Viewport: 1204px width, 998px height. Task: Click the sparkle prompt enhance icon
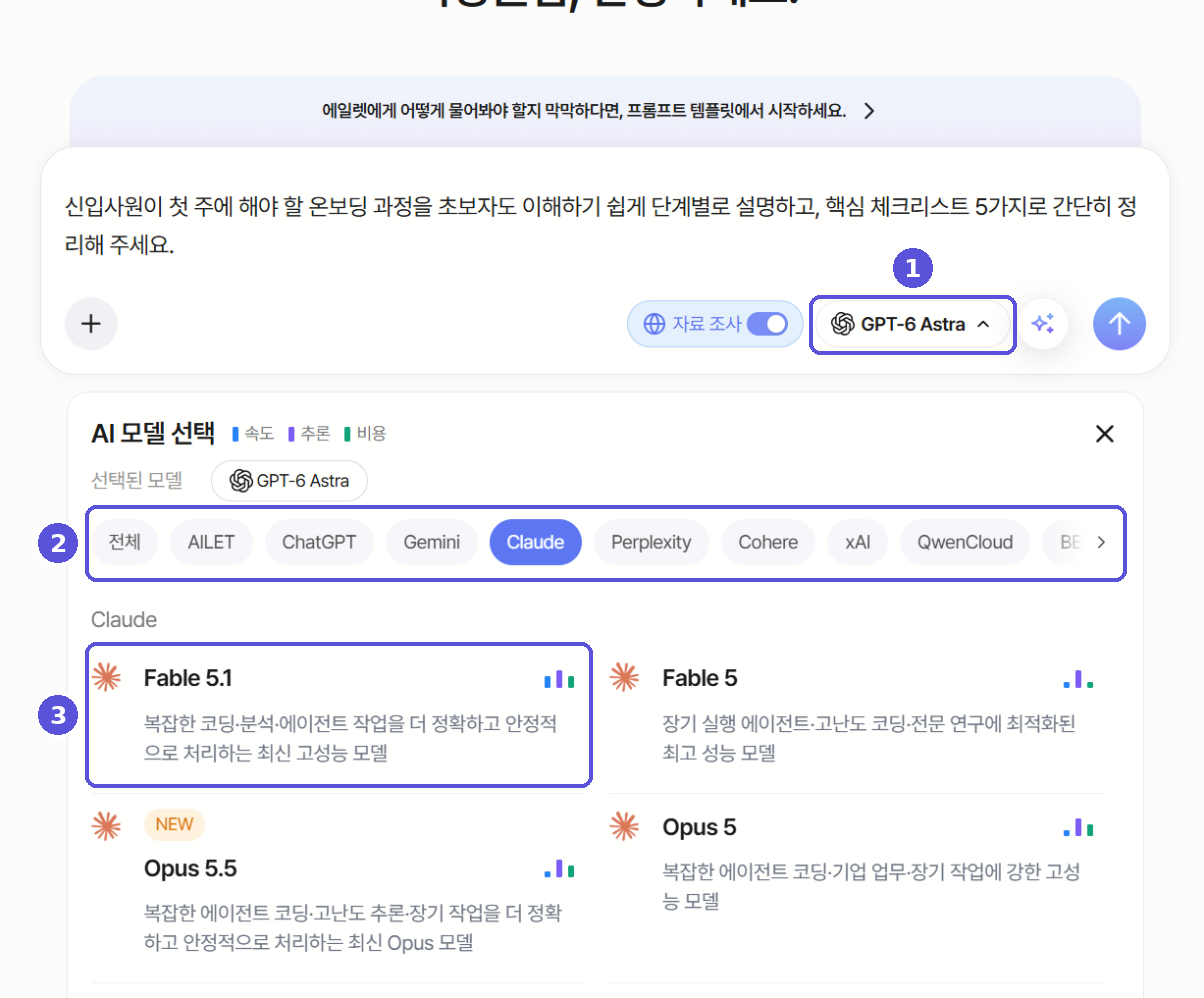[x=1044, y=324]
